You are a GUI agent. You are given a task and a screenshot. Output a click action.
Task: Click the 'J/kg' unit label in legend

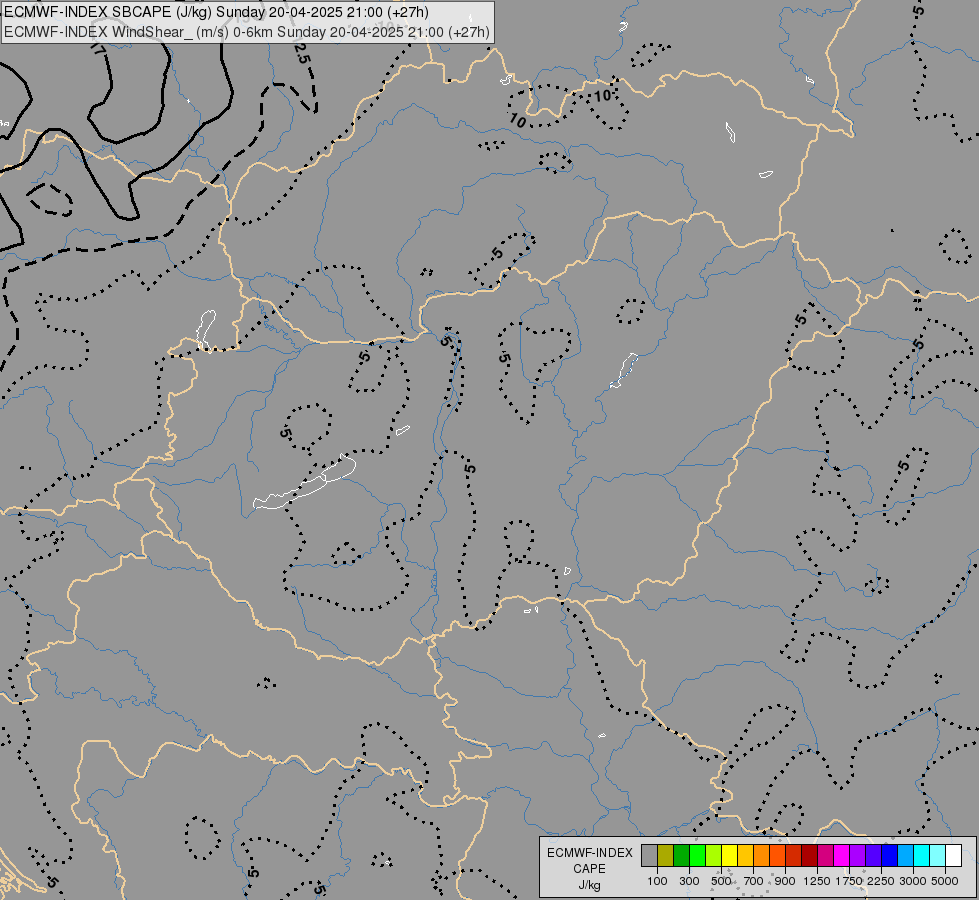coord(589,885)
